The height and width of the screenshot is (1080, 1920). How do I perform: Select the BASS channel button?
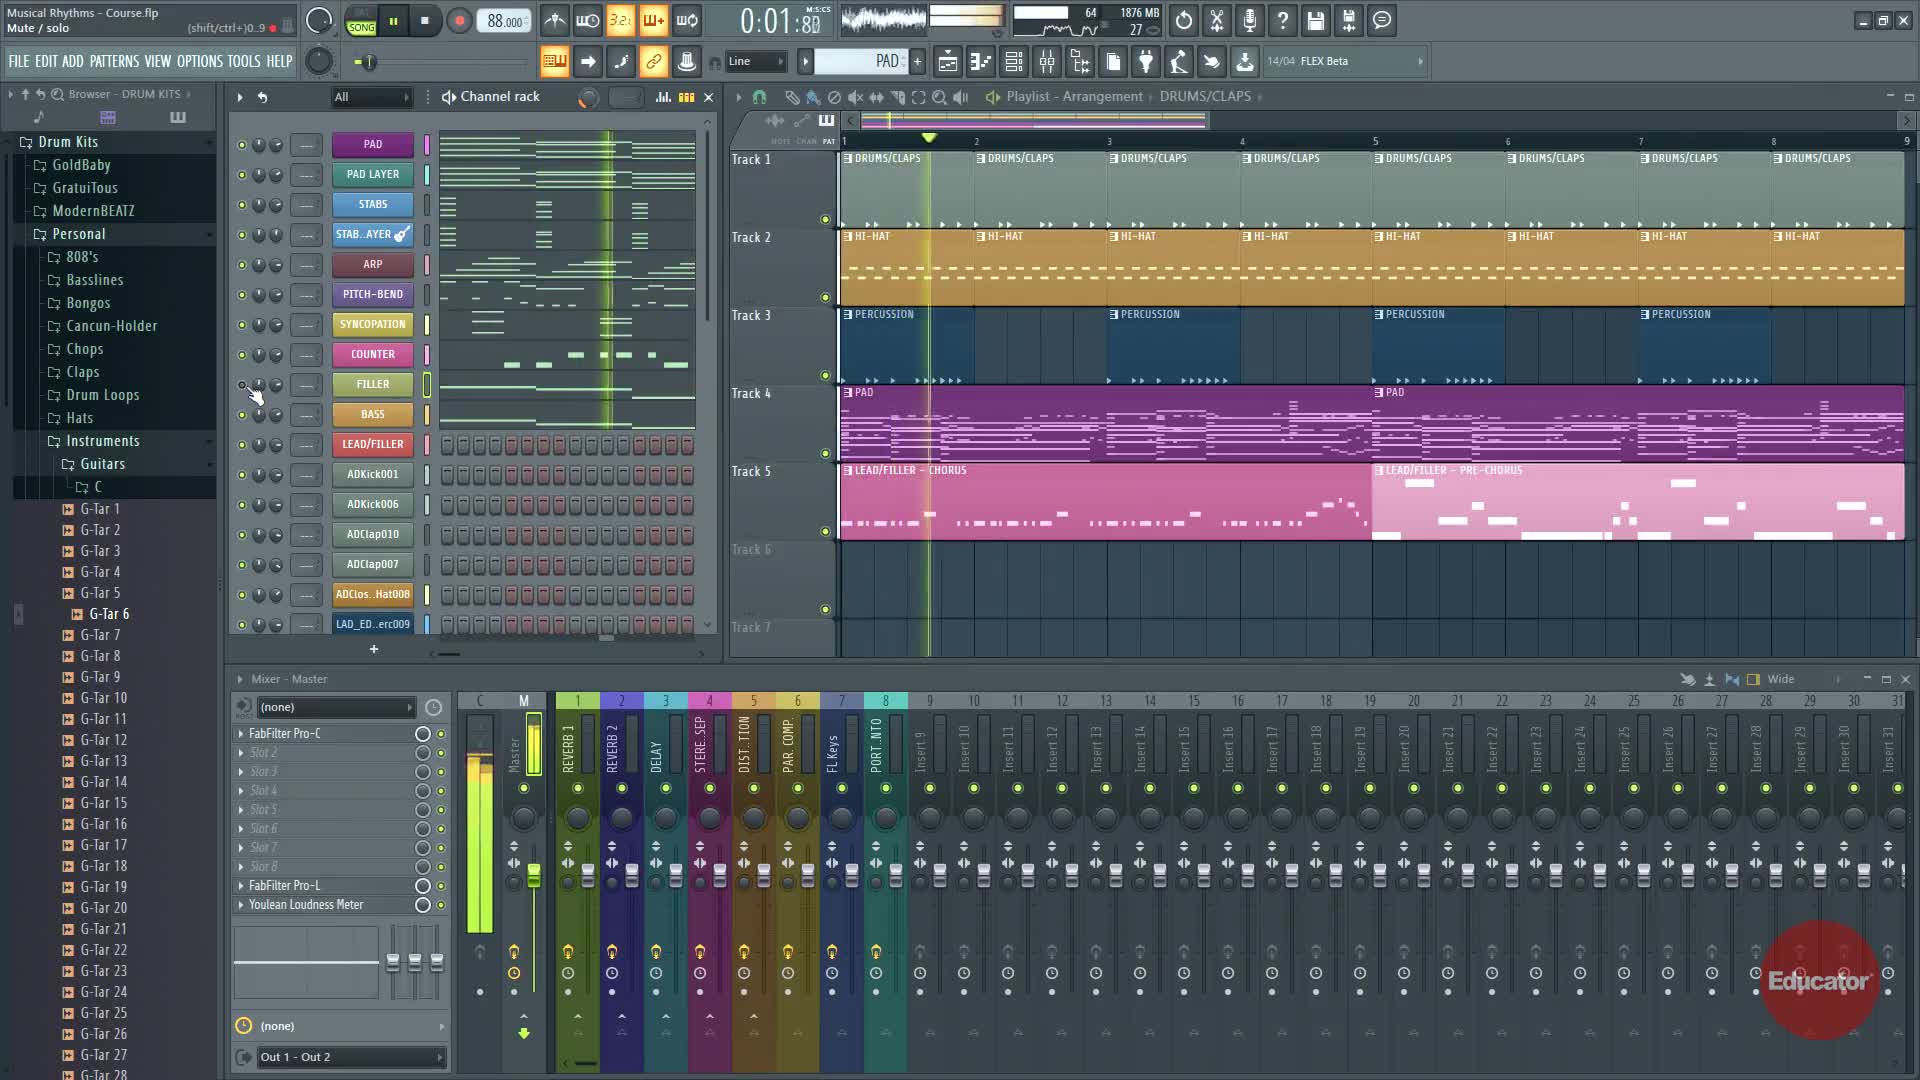point(372,414)
